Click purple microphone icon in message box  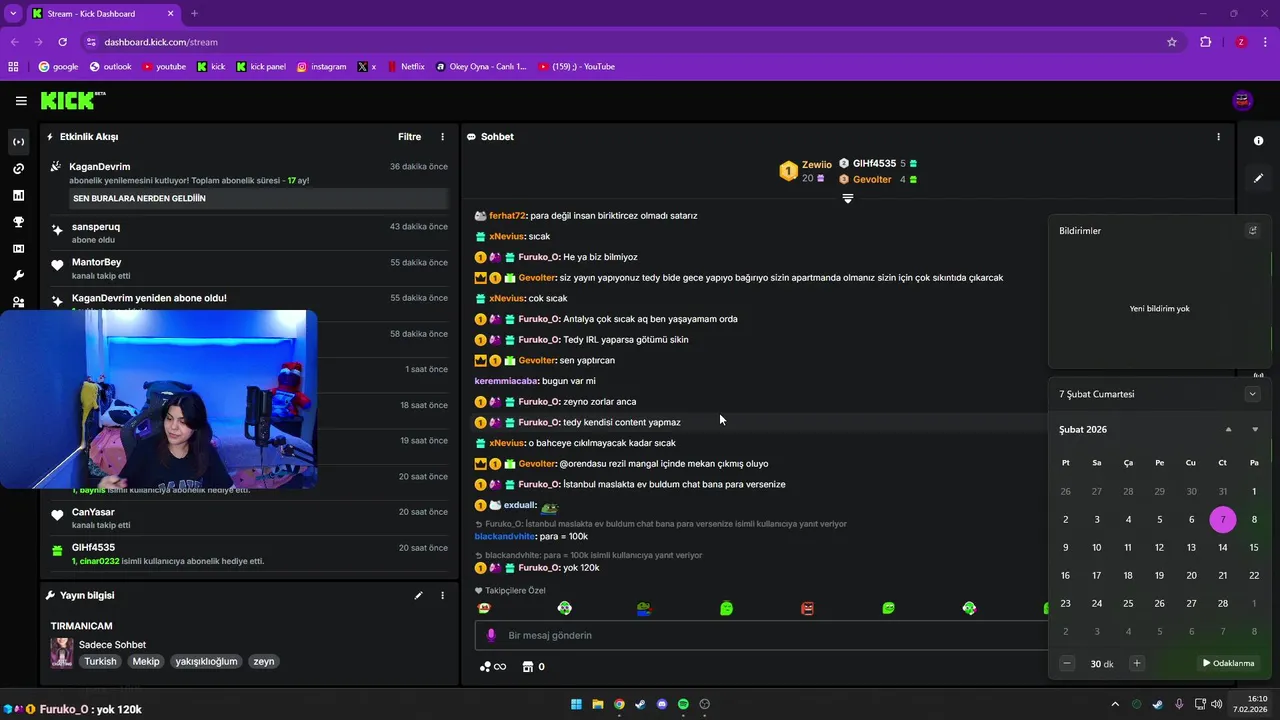(491, 635)
